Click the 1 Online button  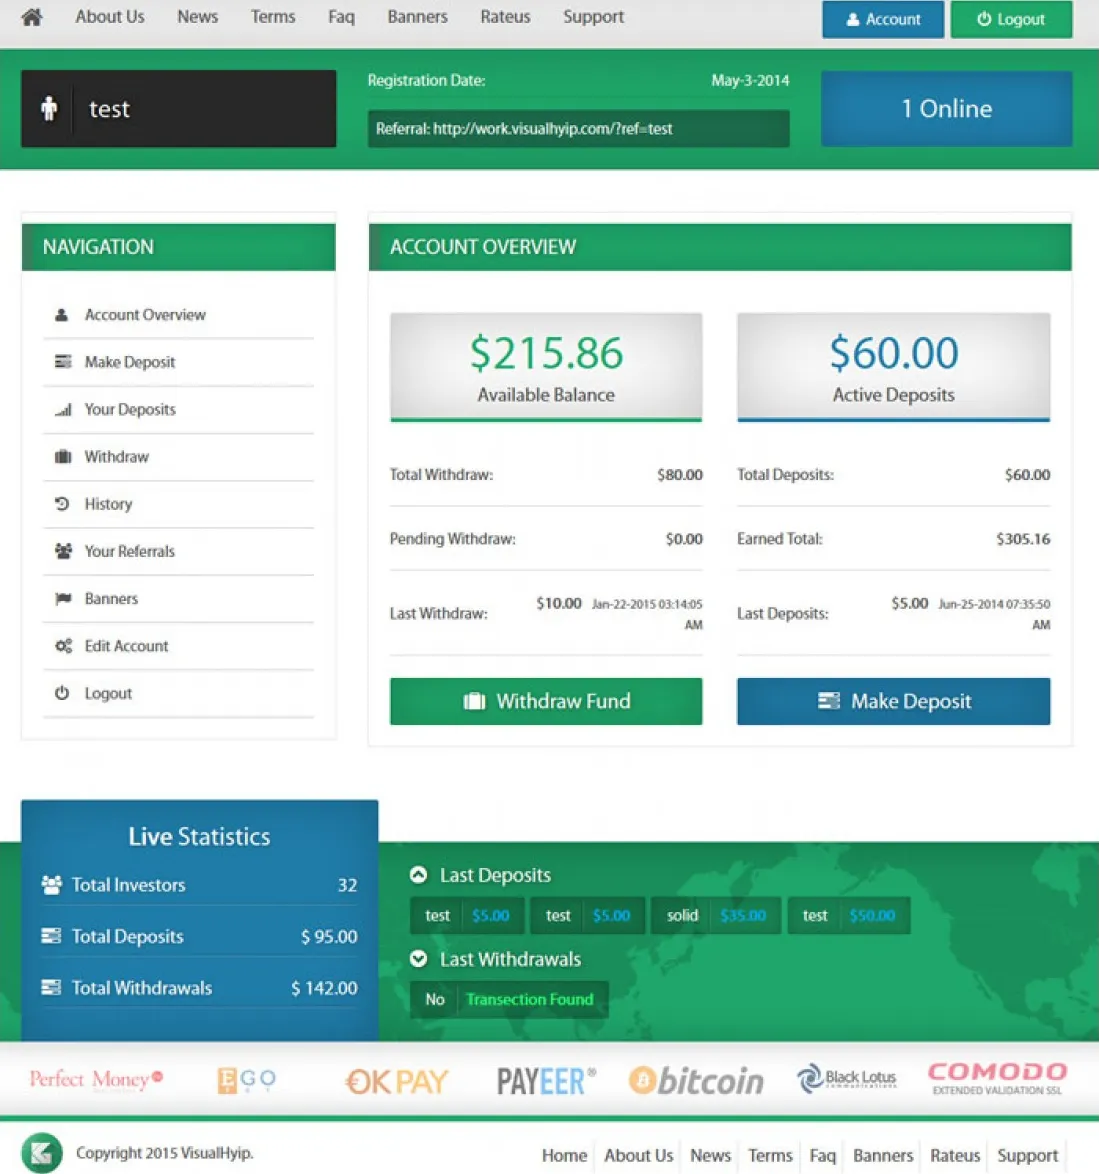point(946,109)
